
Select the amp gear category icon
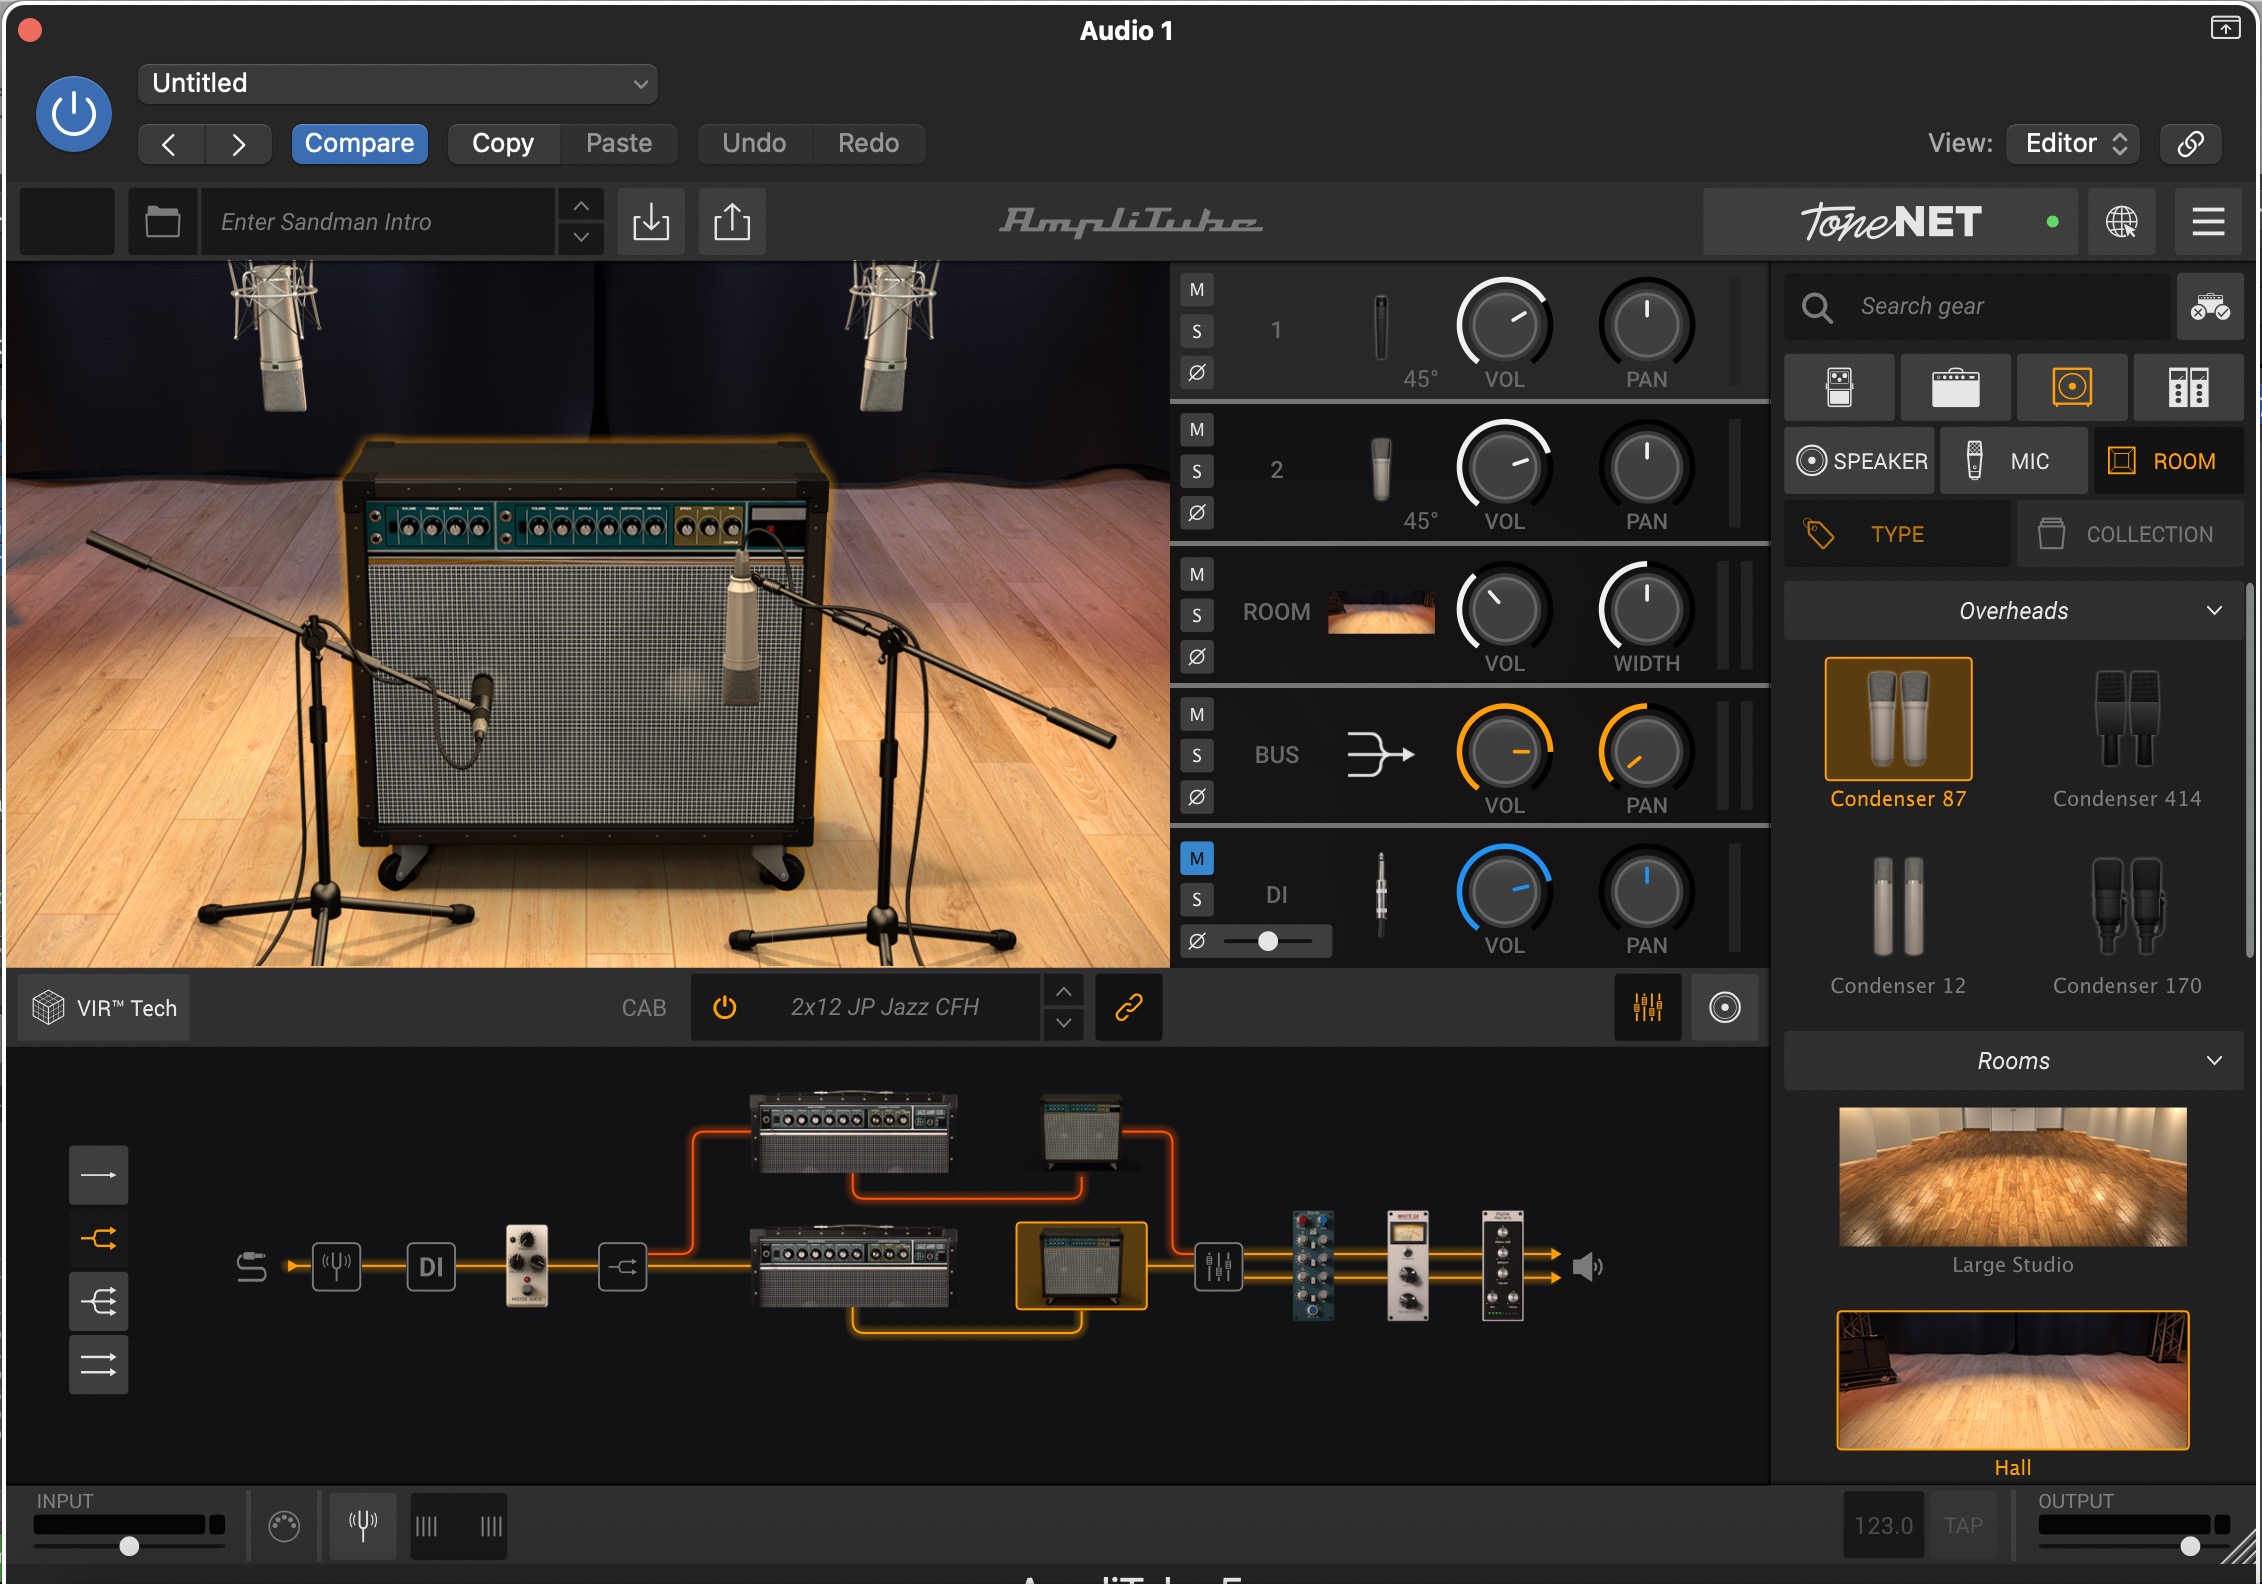coord(1955,387)
